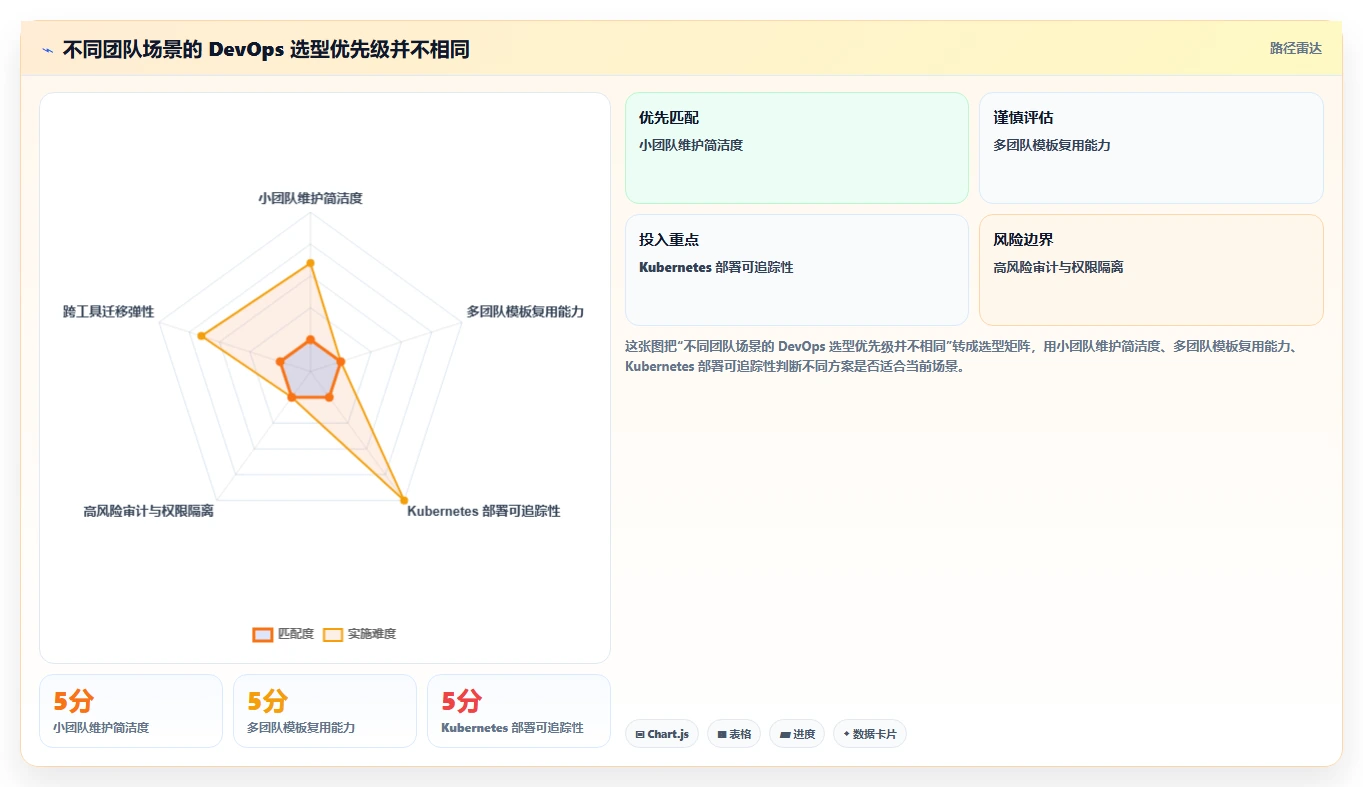Click the 5分 stat card for 小团队维护简洁度
Screen dimensions: 1363x787
[x=131, y=711]
